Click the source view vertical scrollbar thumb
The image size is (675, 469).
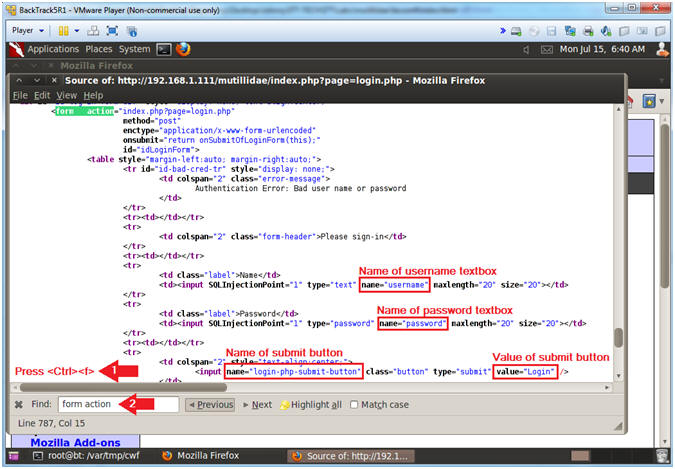point(619,338)
